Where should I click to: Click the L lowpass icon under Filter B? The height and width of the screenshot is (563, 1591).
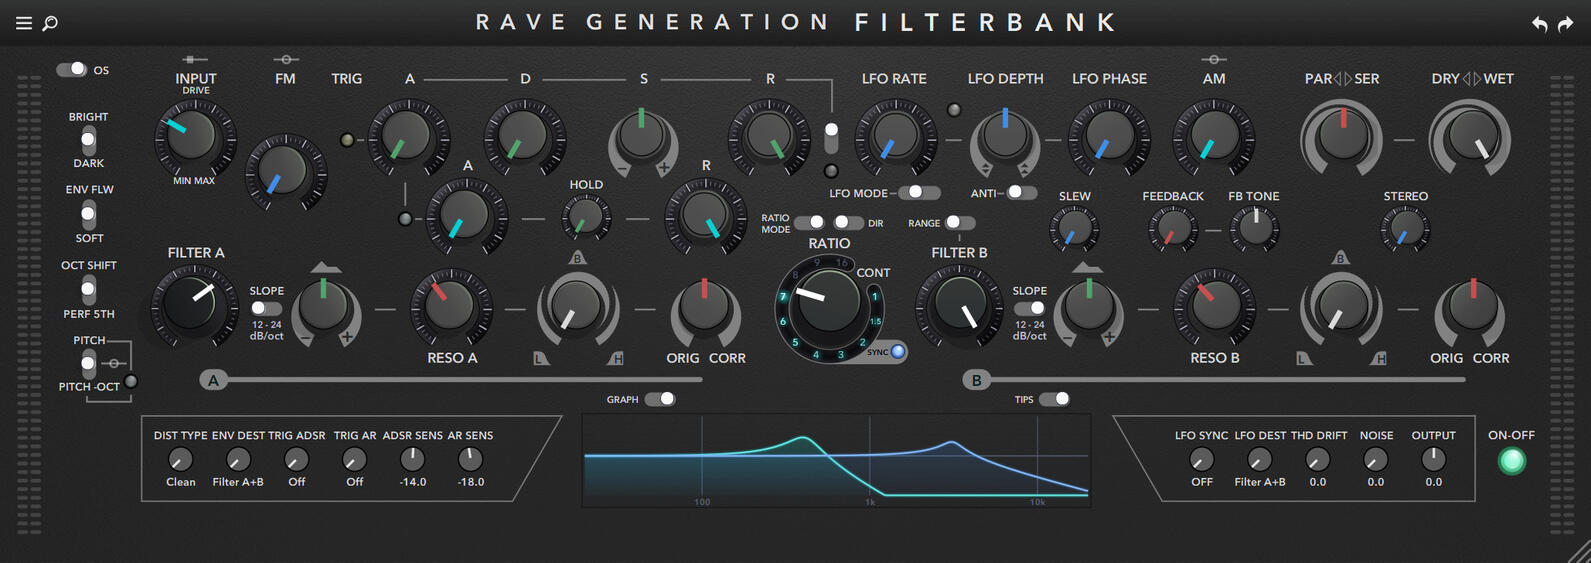pyautogui.click(x=1304, y=358)
